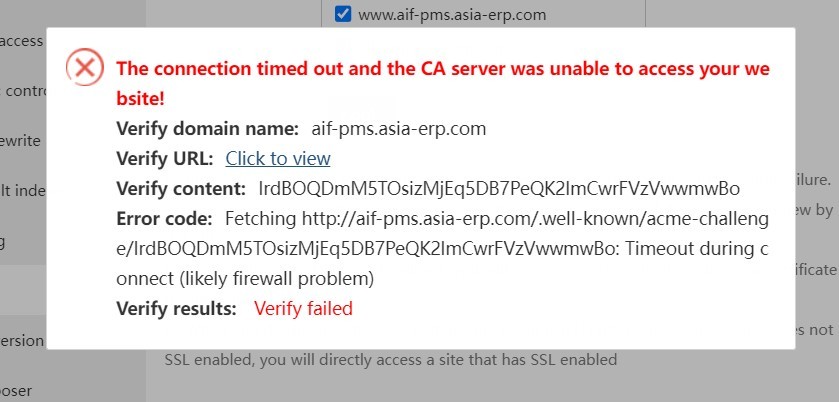Click the verify content token string
This screenshot has height=402, width=839.
coord(498,188)
